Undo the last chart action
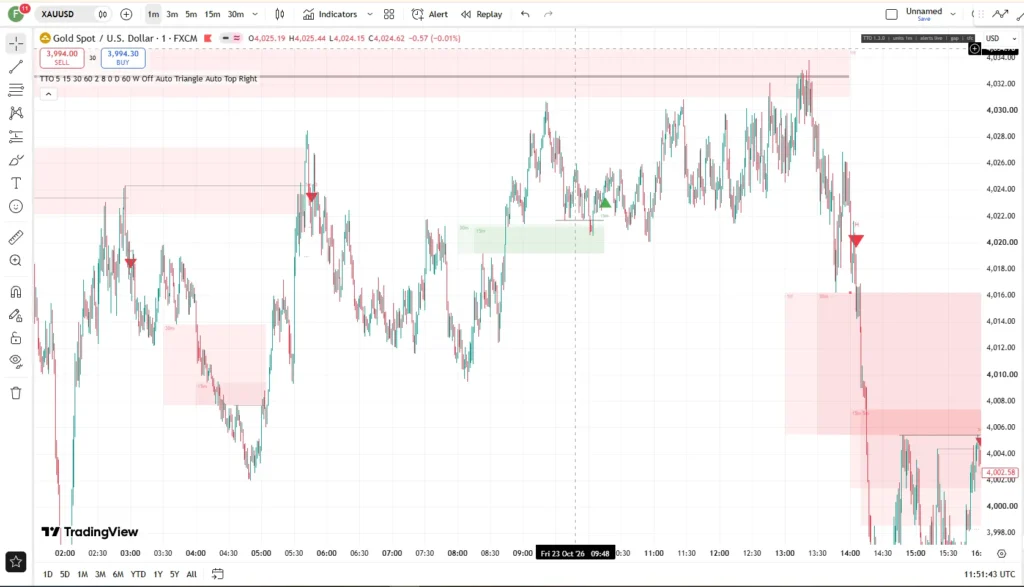This screenshot has height=587, width=1024. tap(525, 14)
